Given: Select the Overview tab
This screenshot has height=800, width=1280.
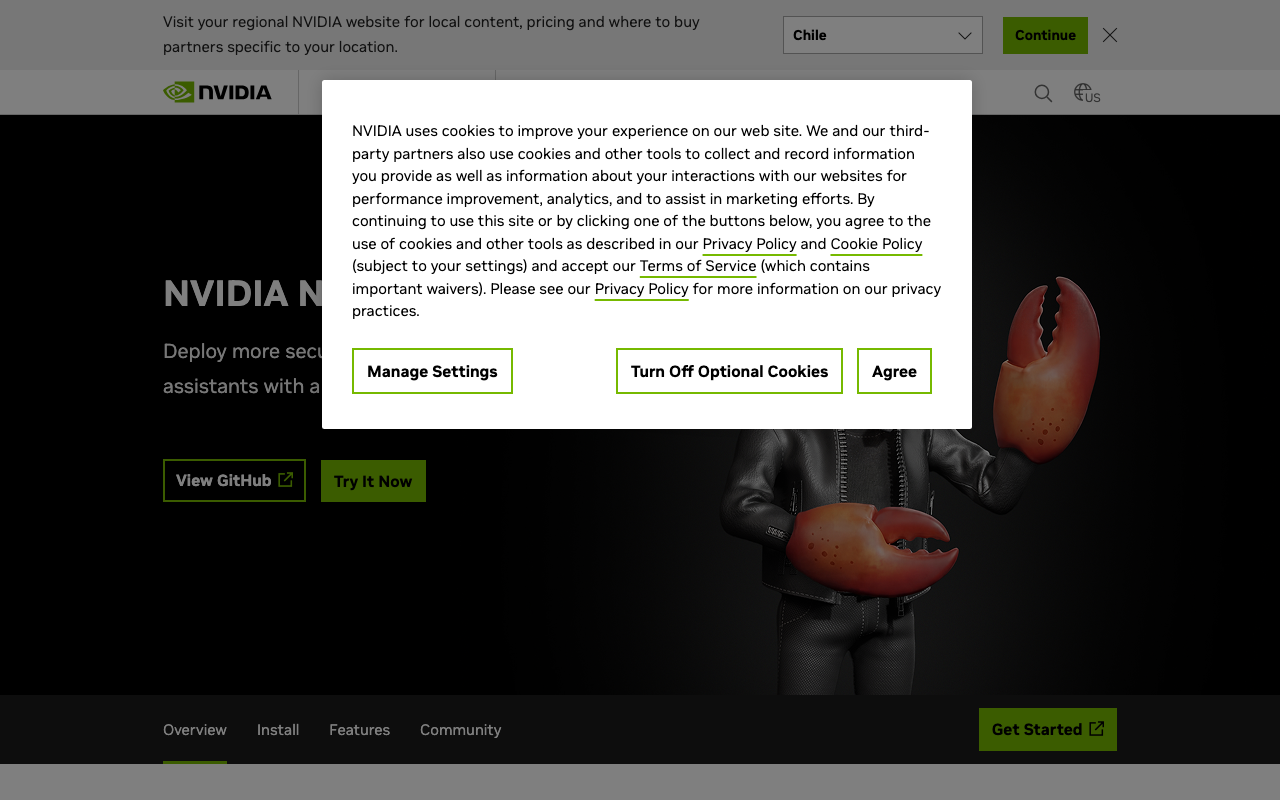Looking at the screenshot, I should pos(195,730).
